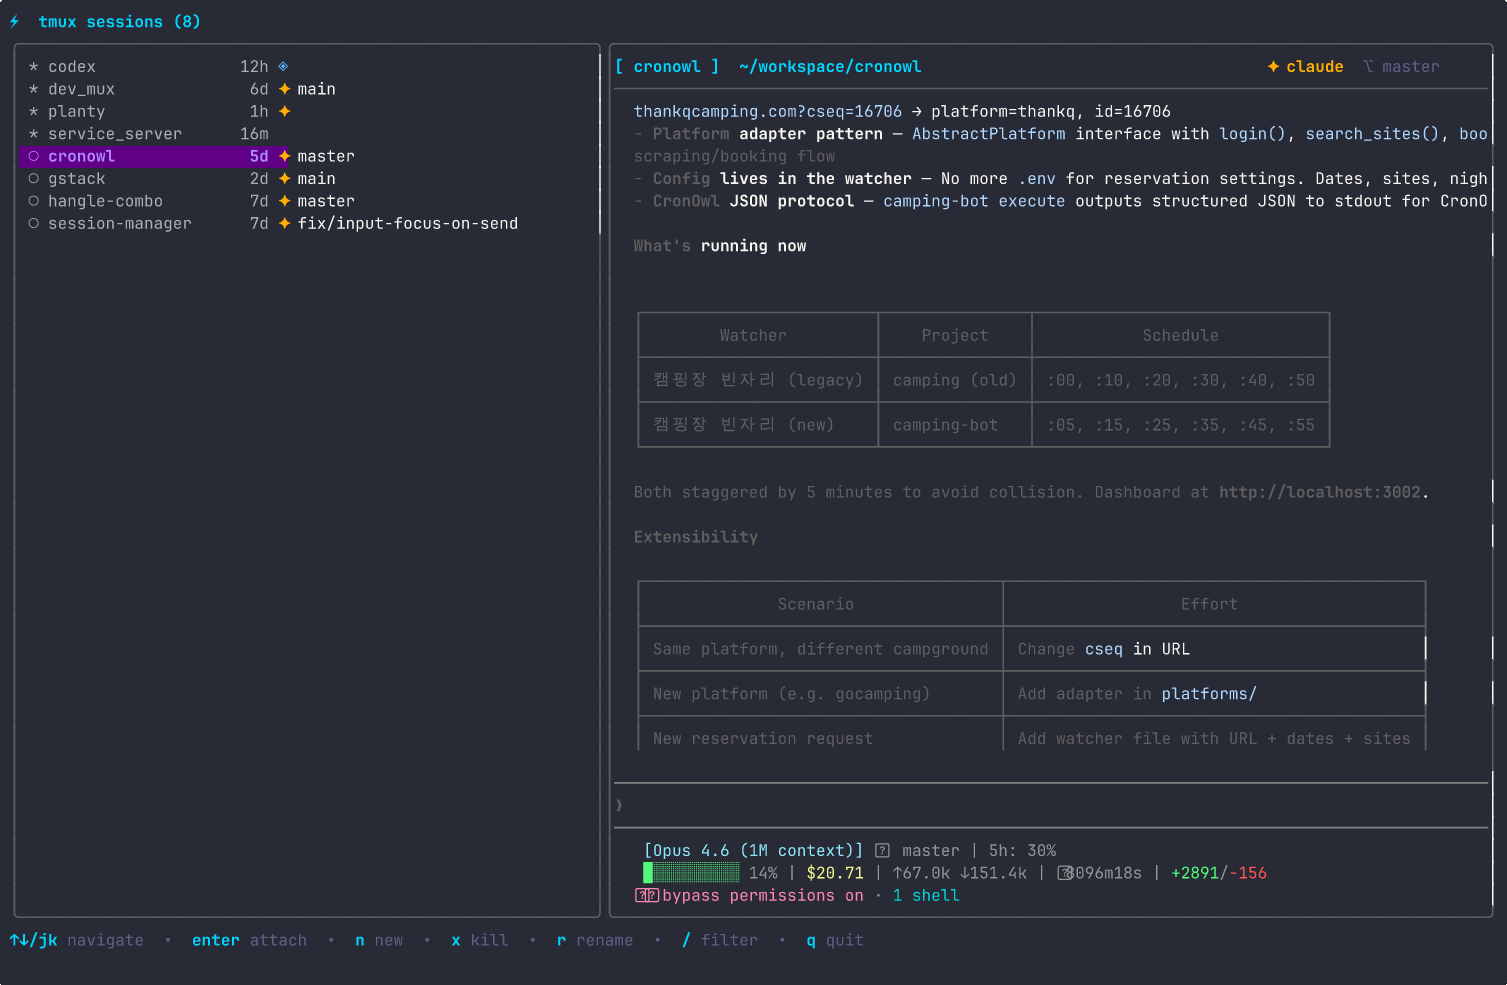Image resolution: width=1507 pixels, height=985 pixels.
Task: Select the dev_mux session row
Action: [308, 89]
